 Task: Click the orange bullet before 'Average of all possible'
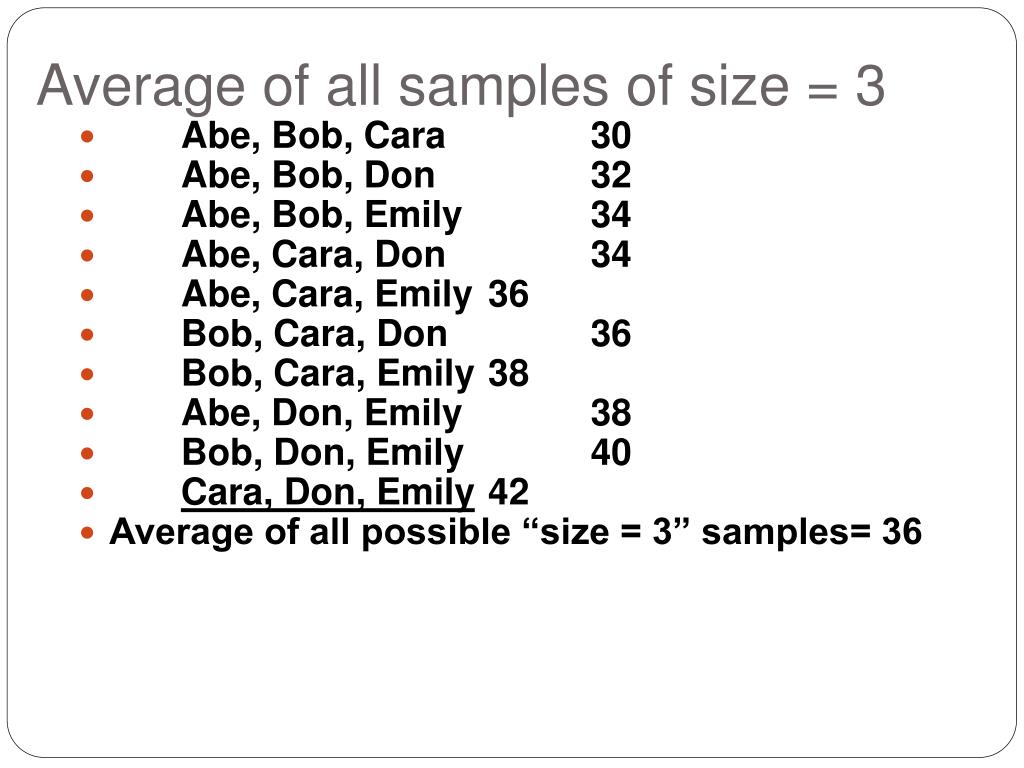tap(88, 533)
